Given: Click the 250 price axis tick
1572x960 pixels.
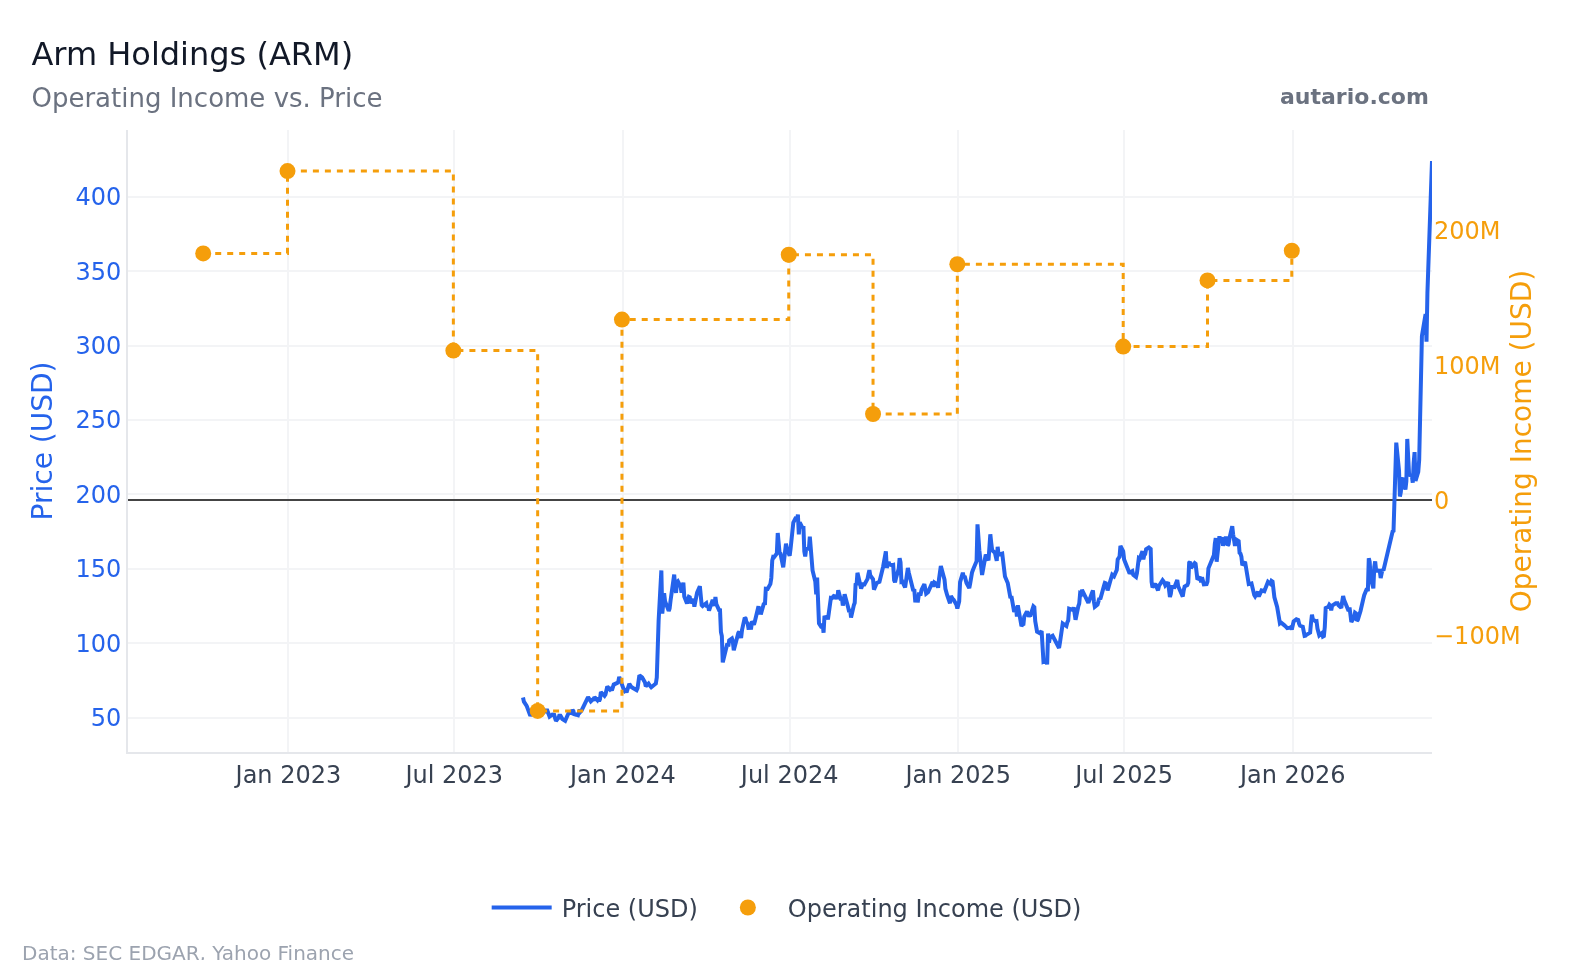Looking at the screenshot, I should pyautogui.click(x=98, y=420).
